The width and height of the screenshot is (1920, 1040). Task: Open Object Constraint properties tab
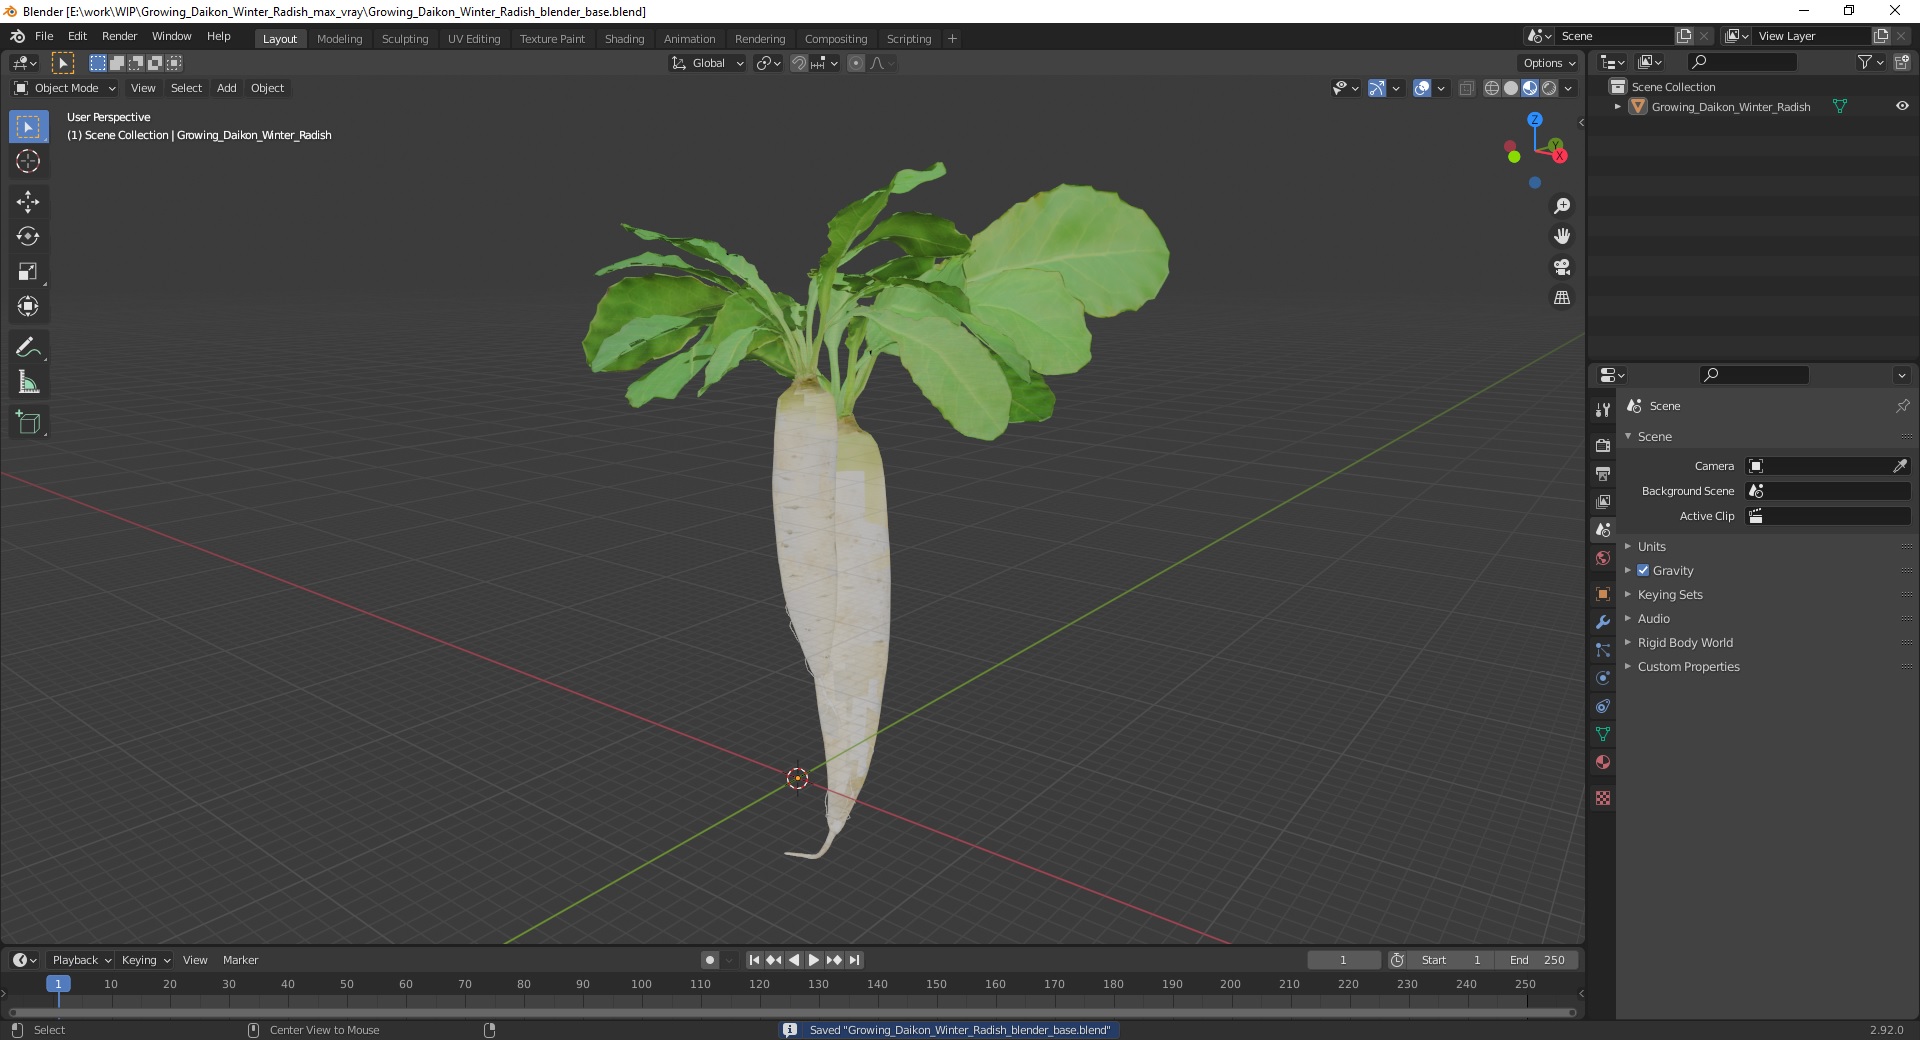point(1603,706)
